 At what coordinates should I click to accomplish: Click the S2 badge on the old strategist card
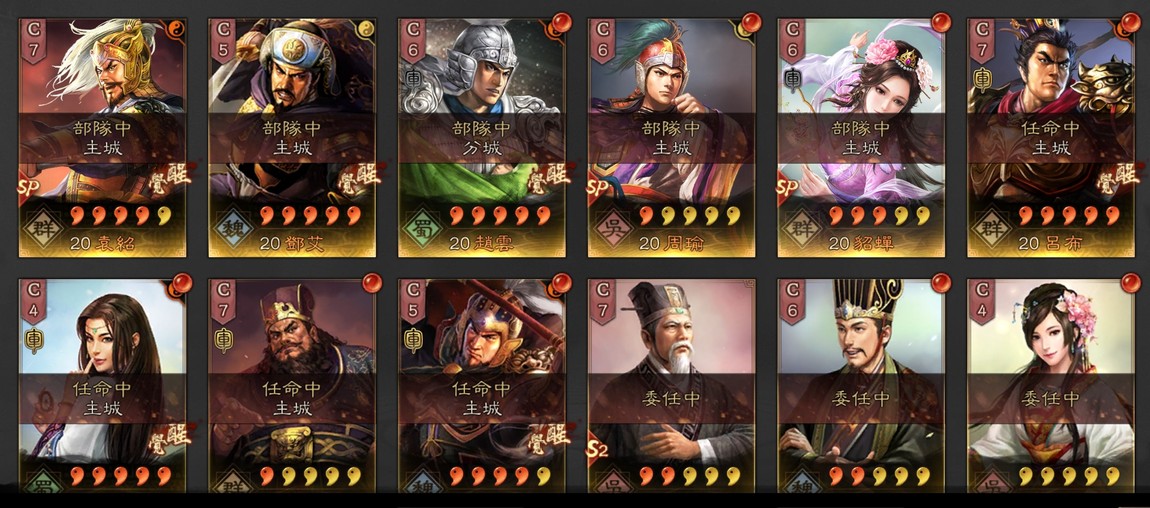coord(597,448)
